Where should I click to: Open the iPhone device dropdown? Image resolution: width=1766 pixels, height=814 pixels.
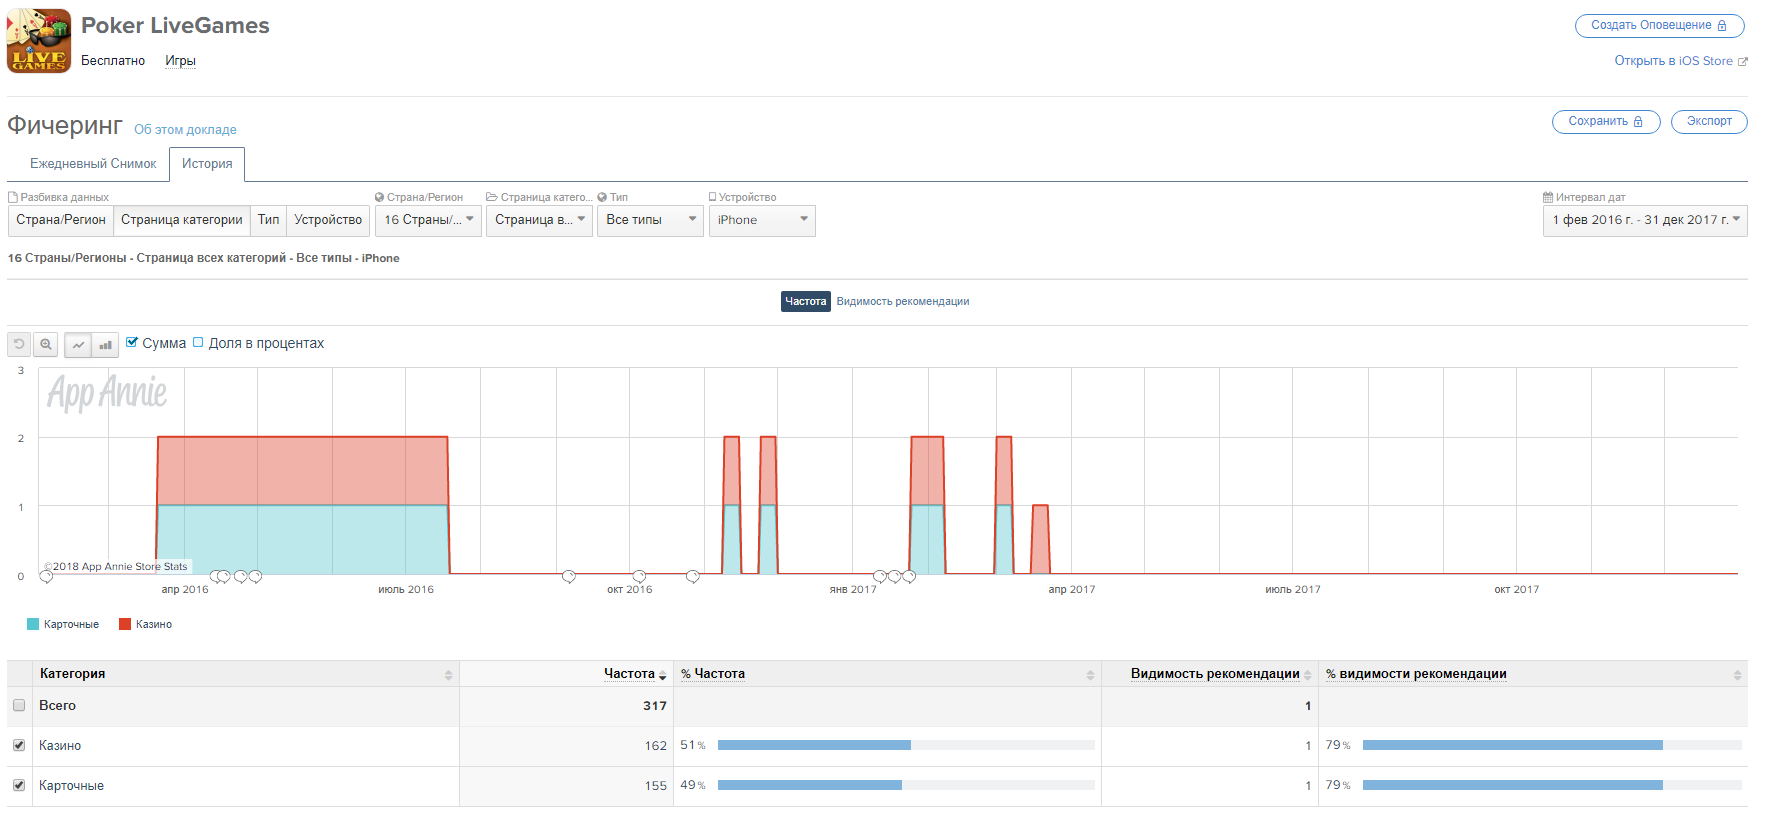coord(762,220)
